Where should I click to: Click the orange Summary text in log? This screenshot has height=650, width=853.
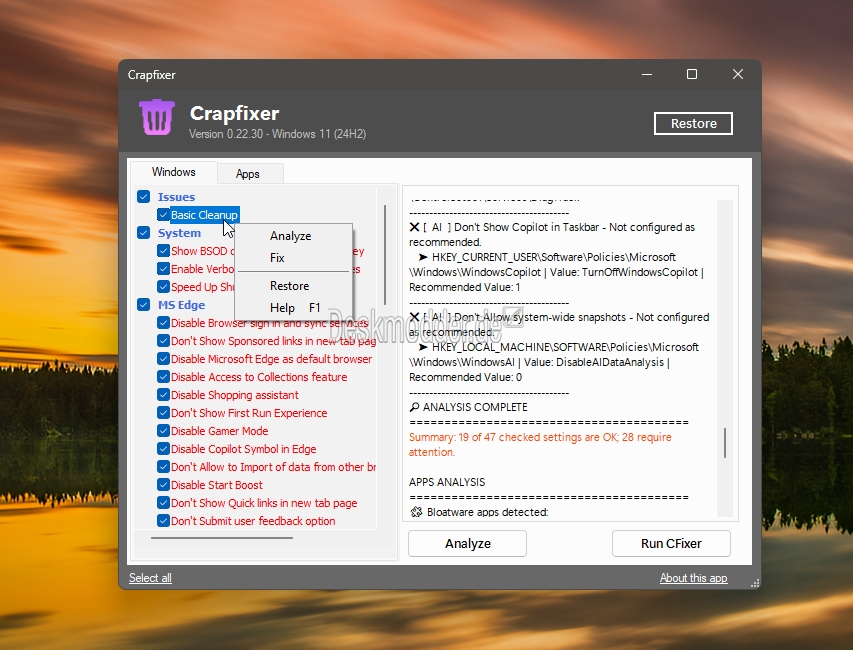click(540, 444)
